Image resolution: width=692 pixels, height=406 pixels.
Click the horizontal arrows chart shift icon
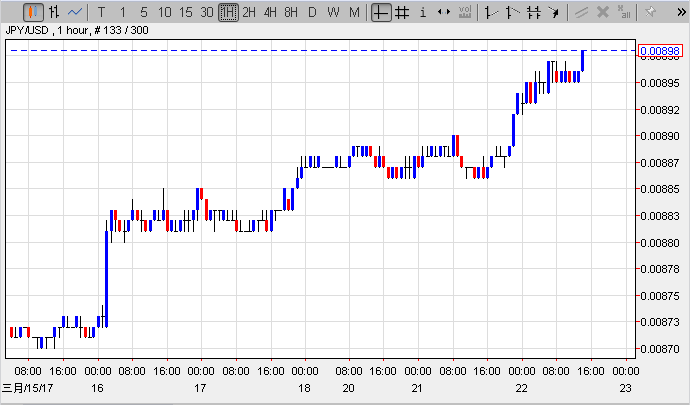(444, 12)
